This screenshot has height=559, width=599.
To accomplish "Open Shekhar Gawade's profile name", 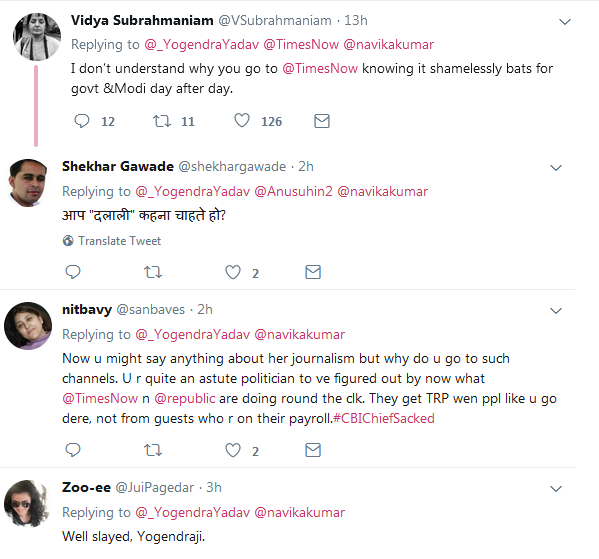I will pyautogui.click(x=118, y=167).
